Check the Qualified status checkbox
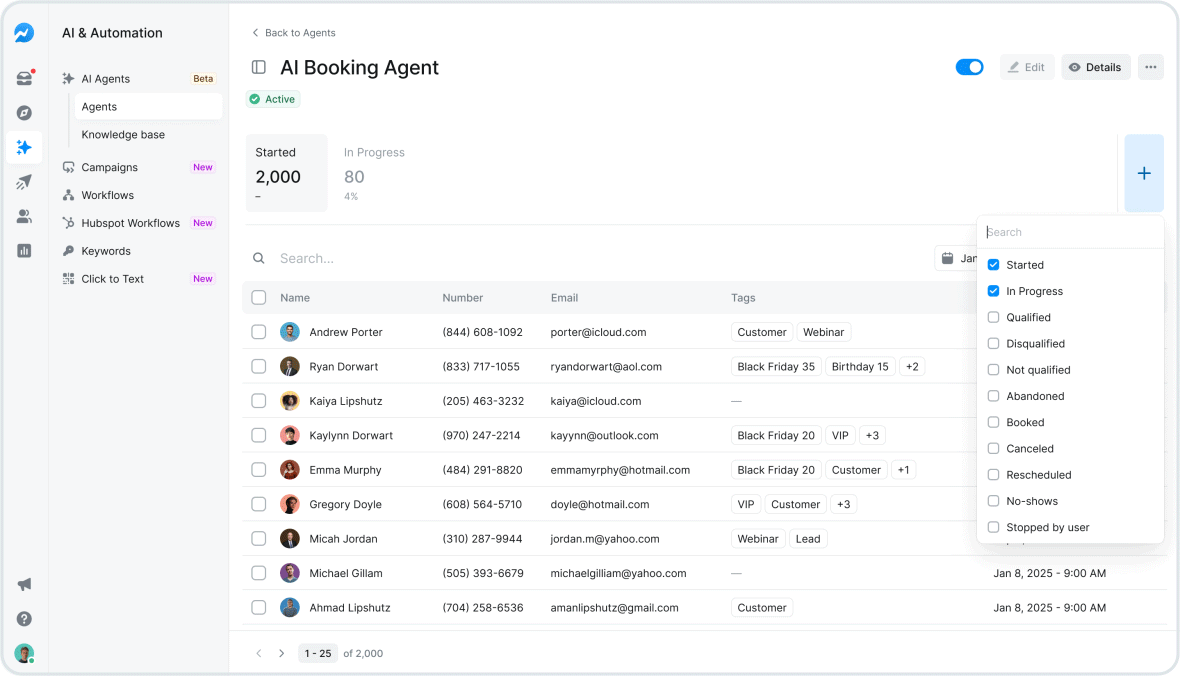 [x=992, y=317]
